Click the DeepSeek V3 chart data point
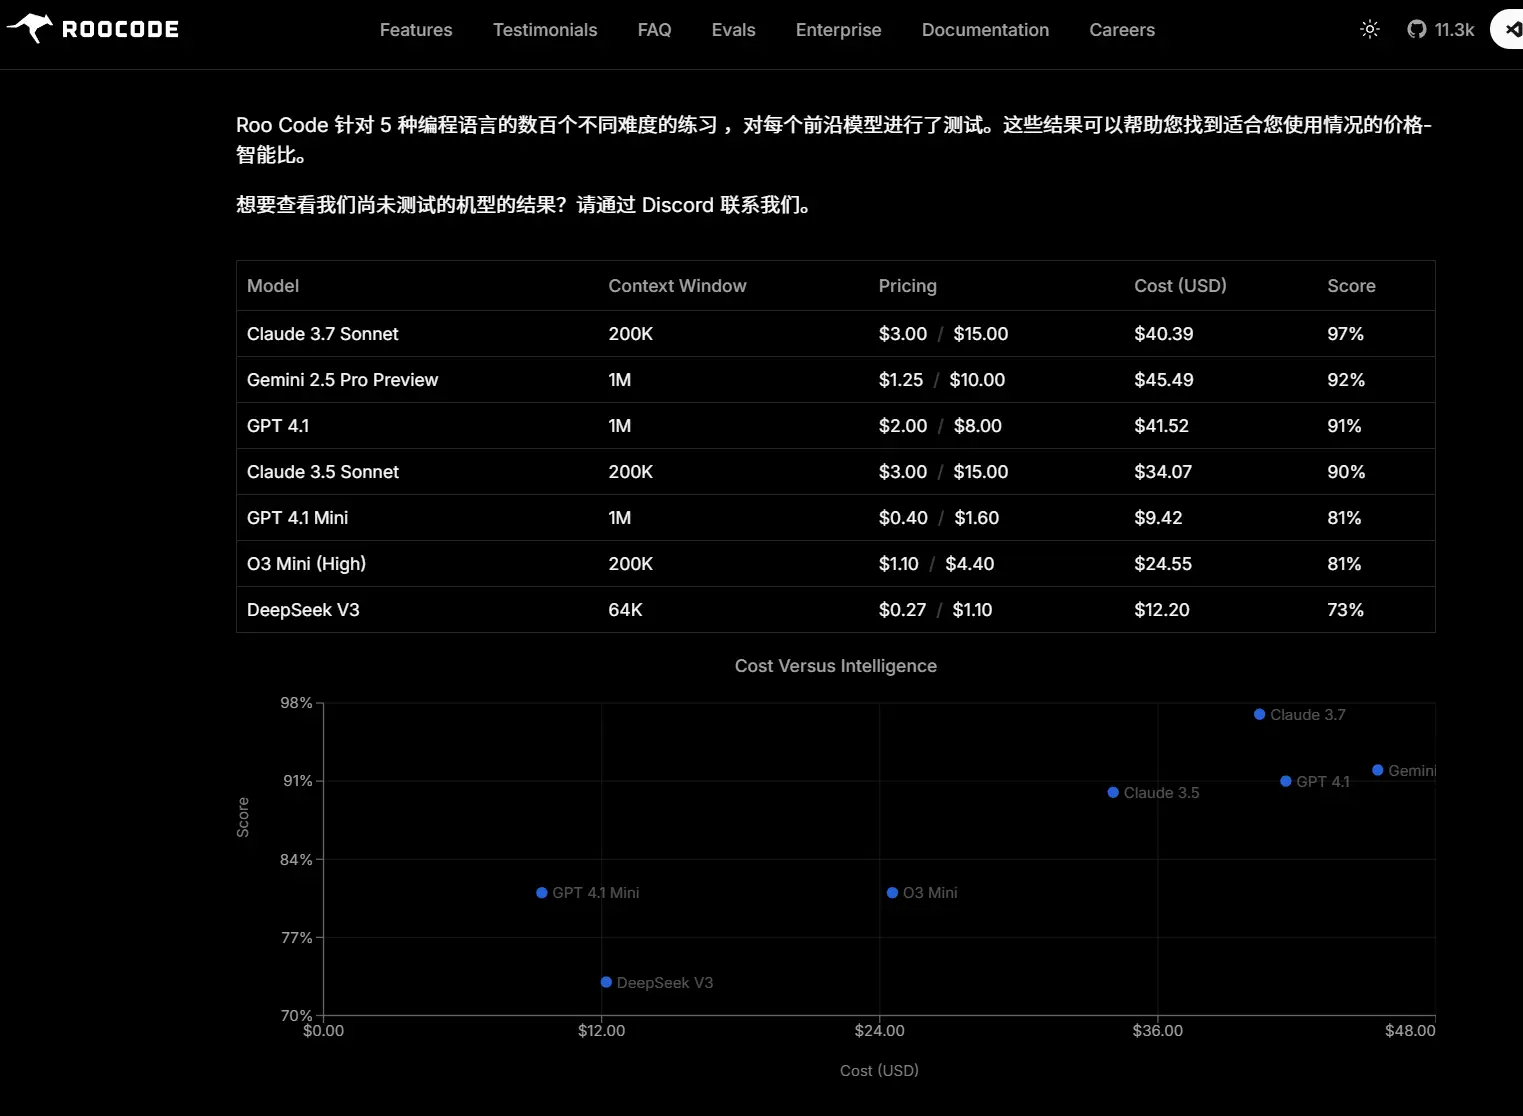The width and height of the screenshot is (1523, 1116). coord(606,982)
